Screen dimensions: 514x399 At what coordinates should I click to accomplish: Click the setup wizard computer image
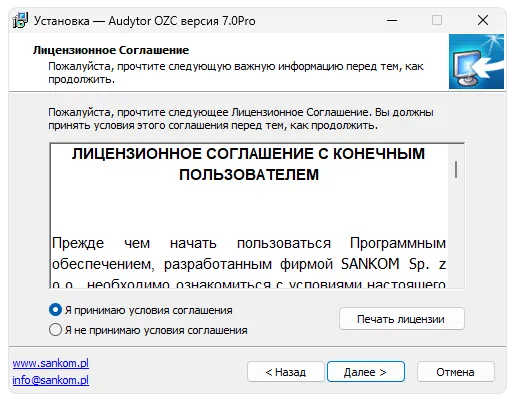tap(476, 61)
